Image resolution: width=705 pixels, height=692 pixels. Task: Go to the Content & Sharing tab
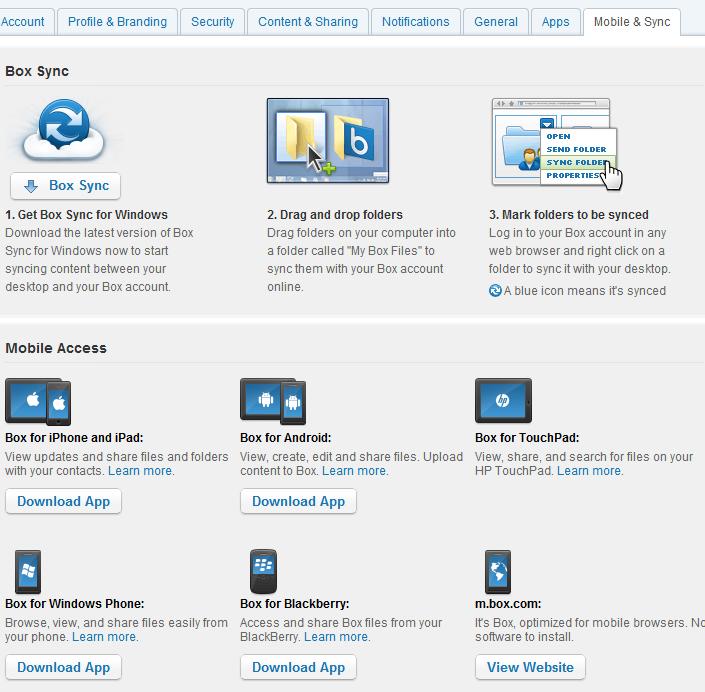[308, 22]
